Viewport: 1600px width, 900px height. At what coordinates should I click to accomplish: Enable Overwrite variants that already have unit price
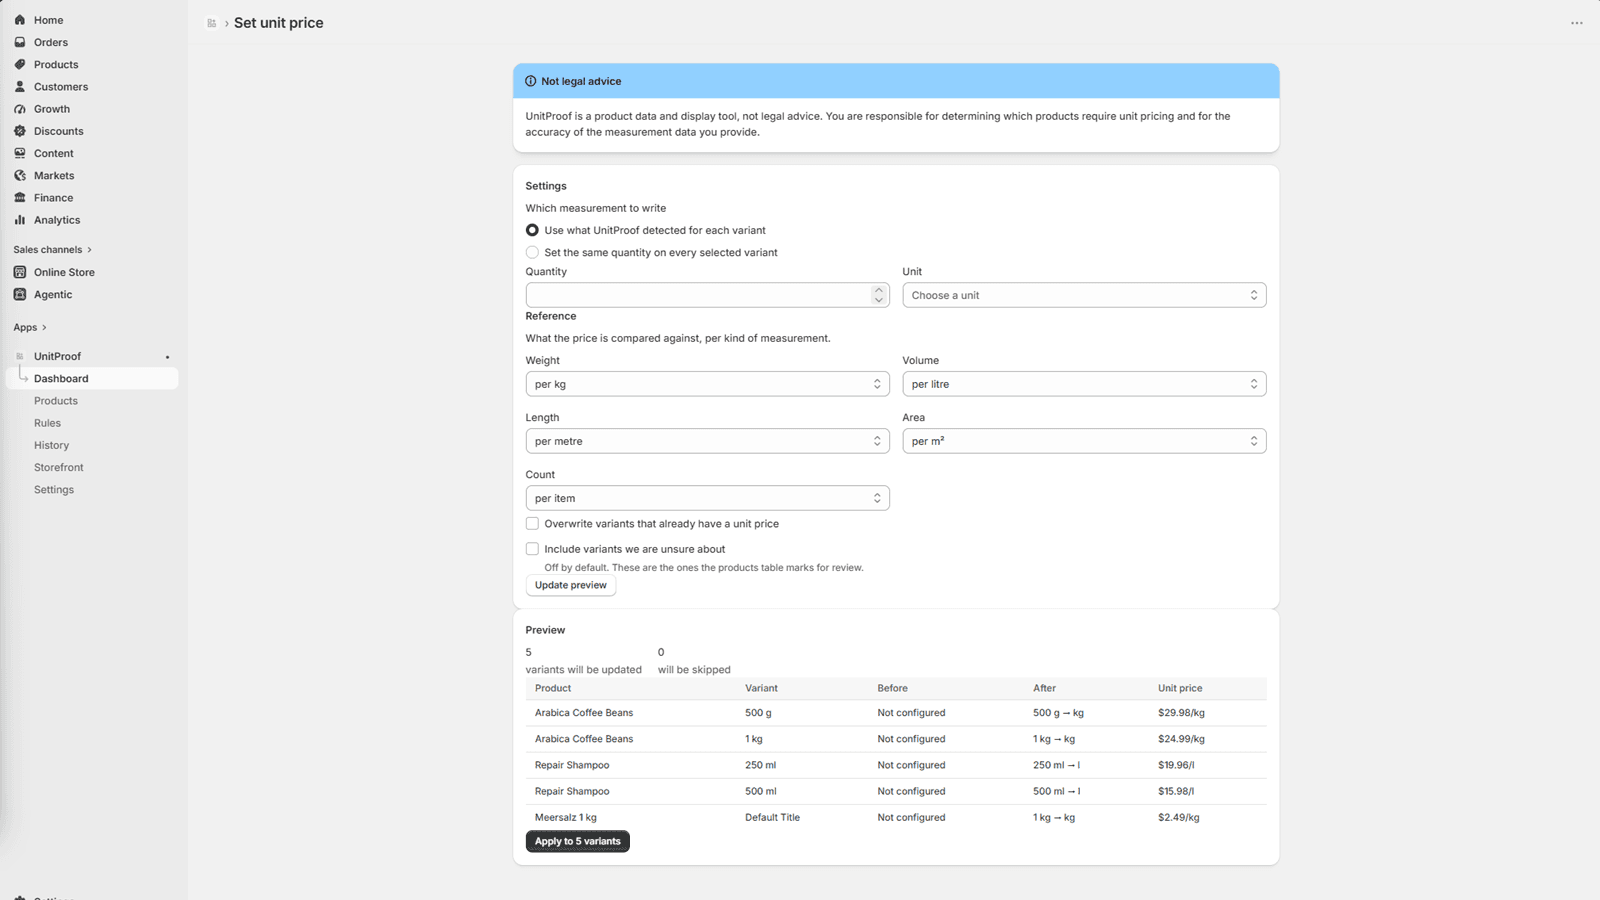point(532,523)
